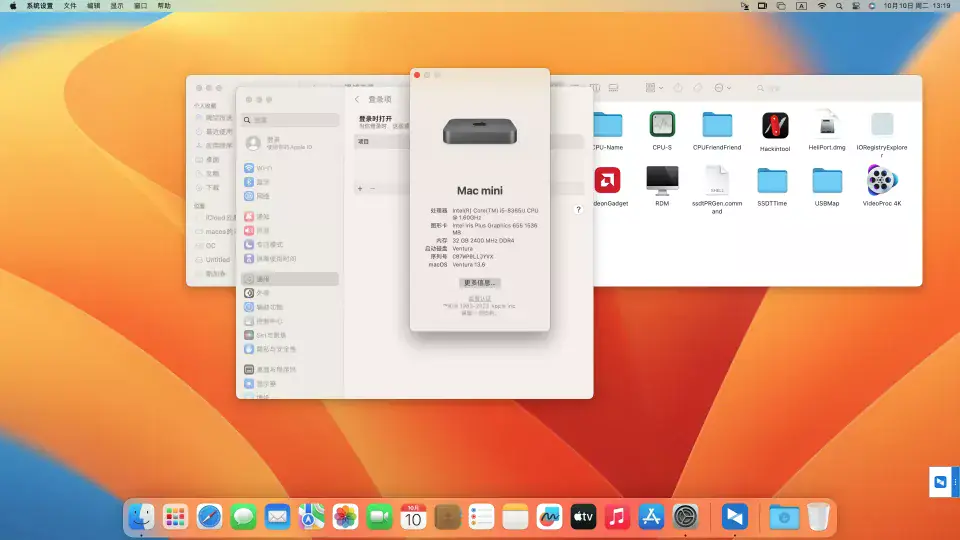
Task: Select 最近使用 in Finder sidebar
Action: pyautogui.click(x=214, y=132)
